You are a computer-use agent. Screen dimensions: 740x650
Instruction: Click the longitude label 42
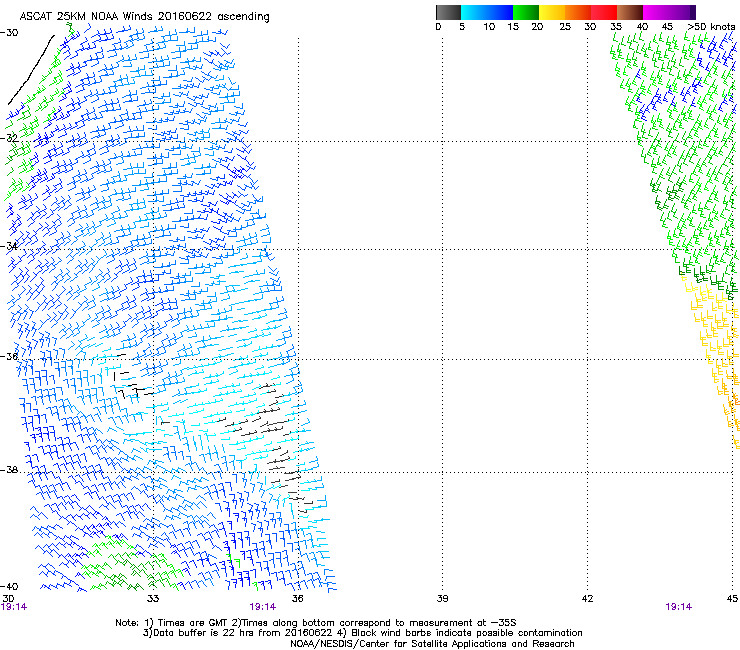587,599
